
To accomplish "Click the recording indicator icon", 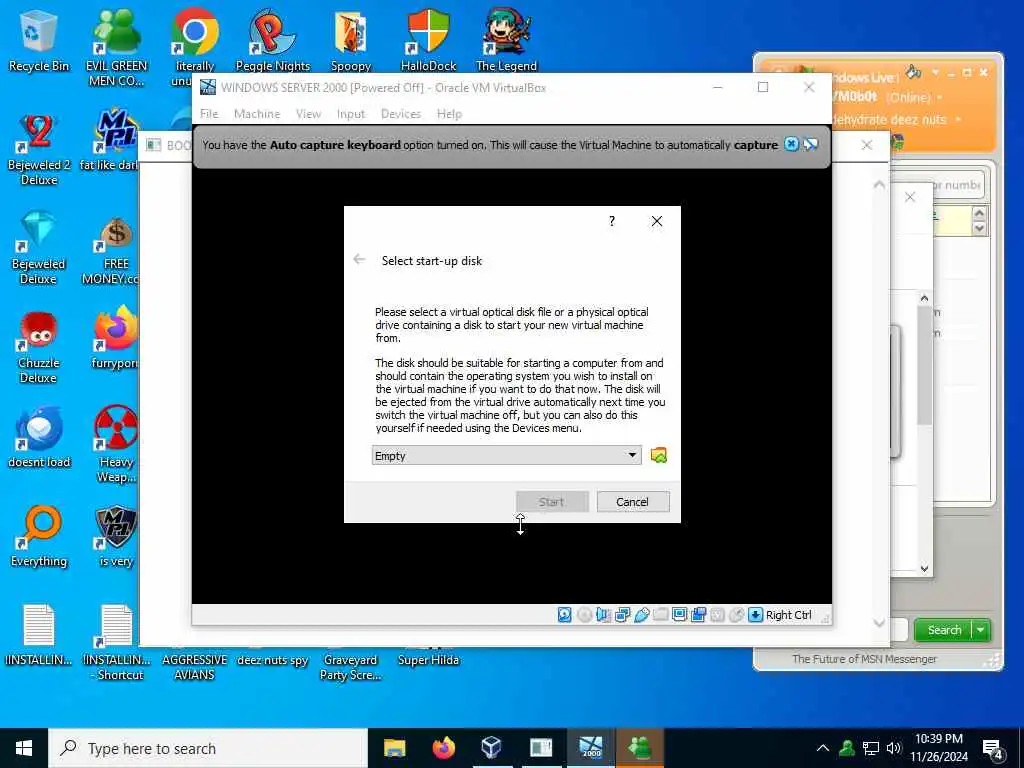I will click(698, 615).
